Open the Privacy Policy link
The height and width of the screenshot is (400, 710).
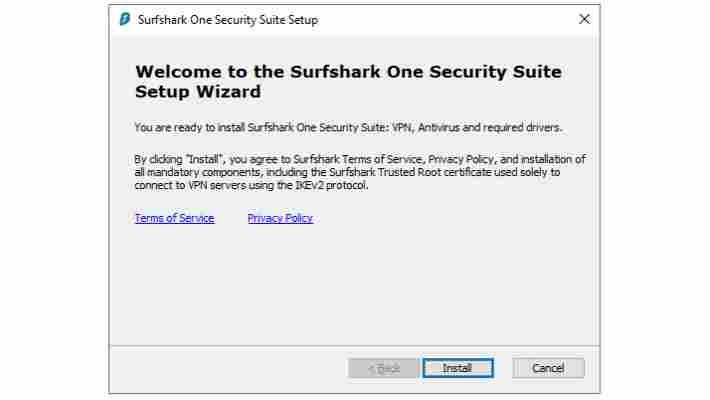[280, 218]
